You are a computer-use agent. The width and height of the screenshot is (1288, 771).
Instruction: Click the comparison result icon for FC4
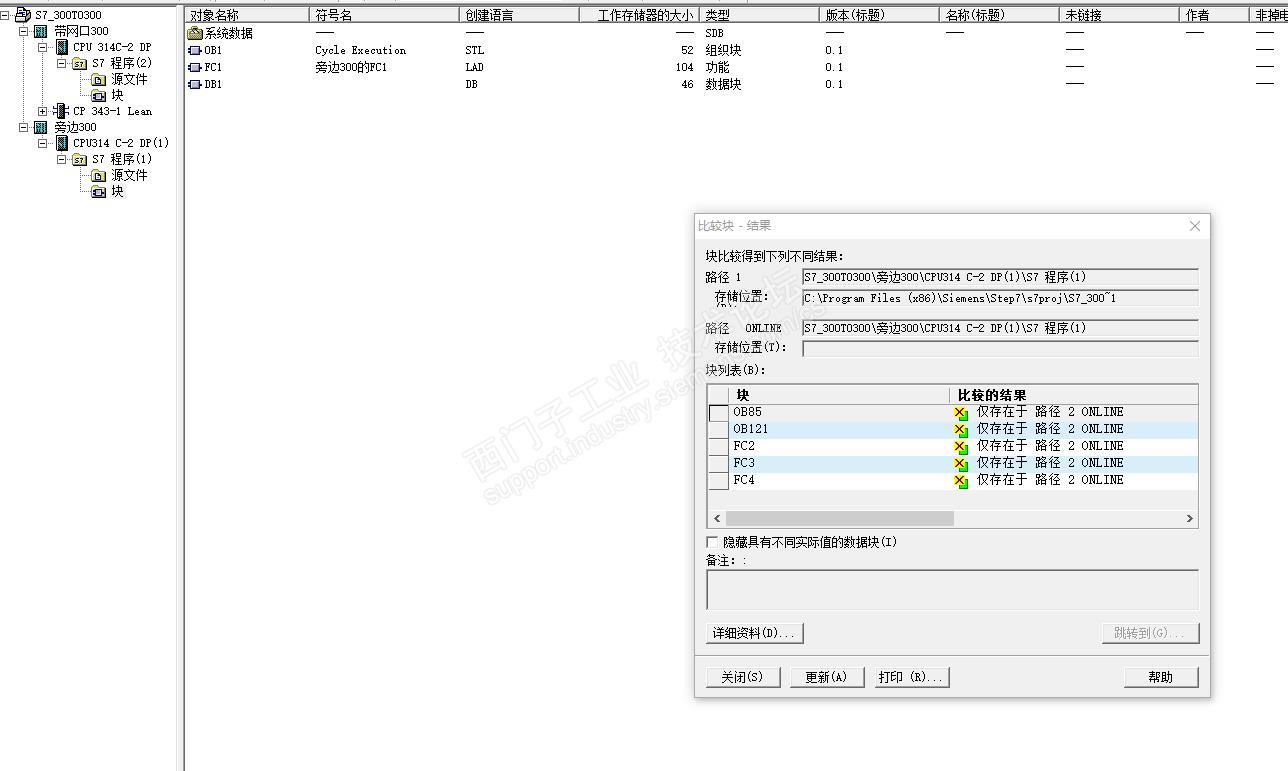point(961,481)
